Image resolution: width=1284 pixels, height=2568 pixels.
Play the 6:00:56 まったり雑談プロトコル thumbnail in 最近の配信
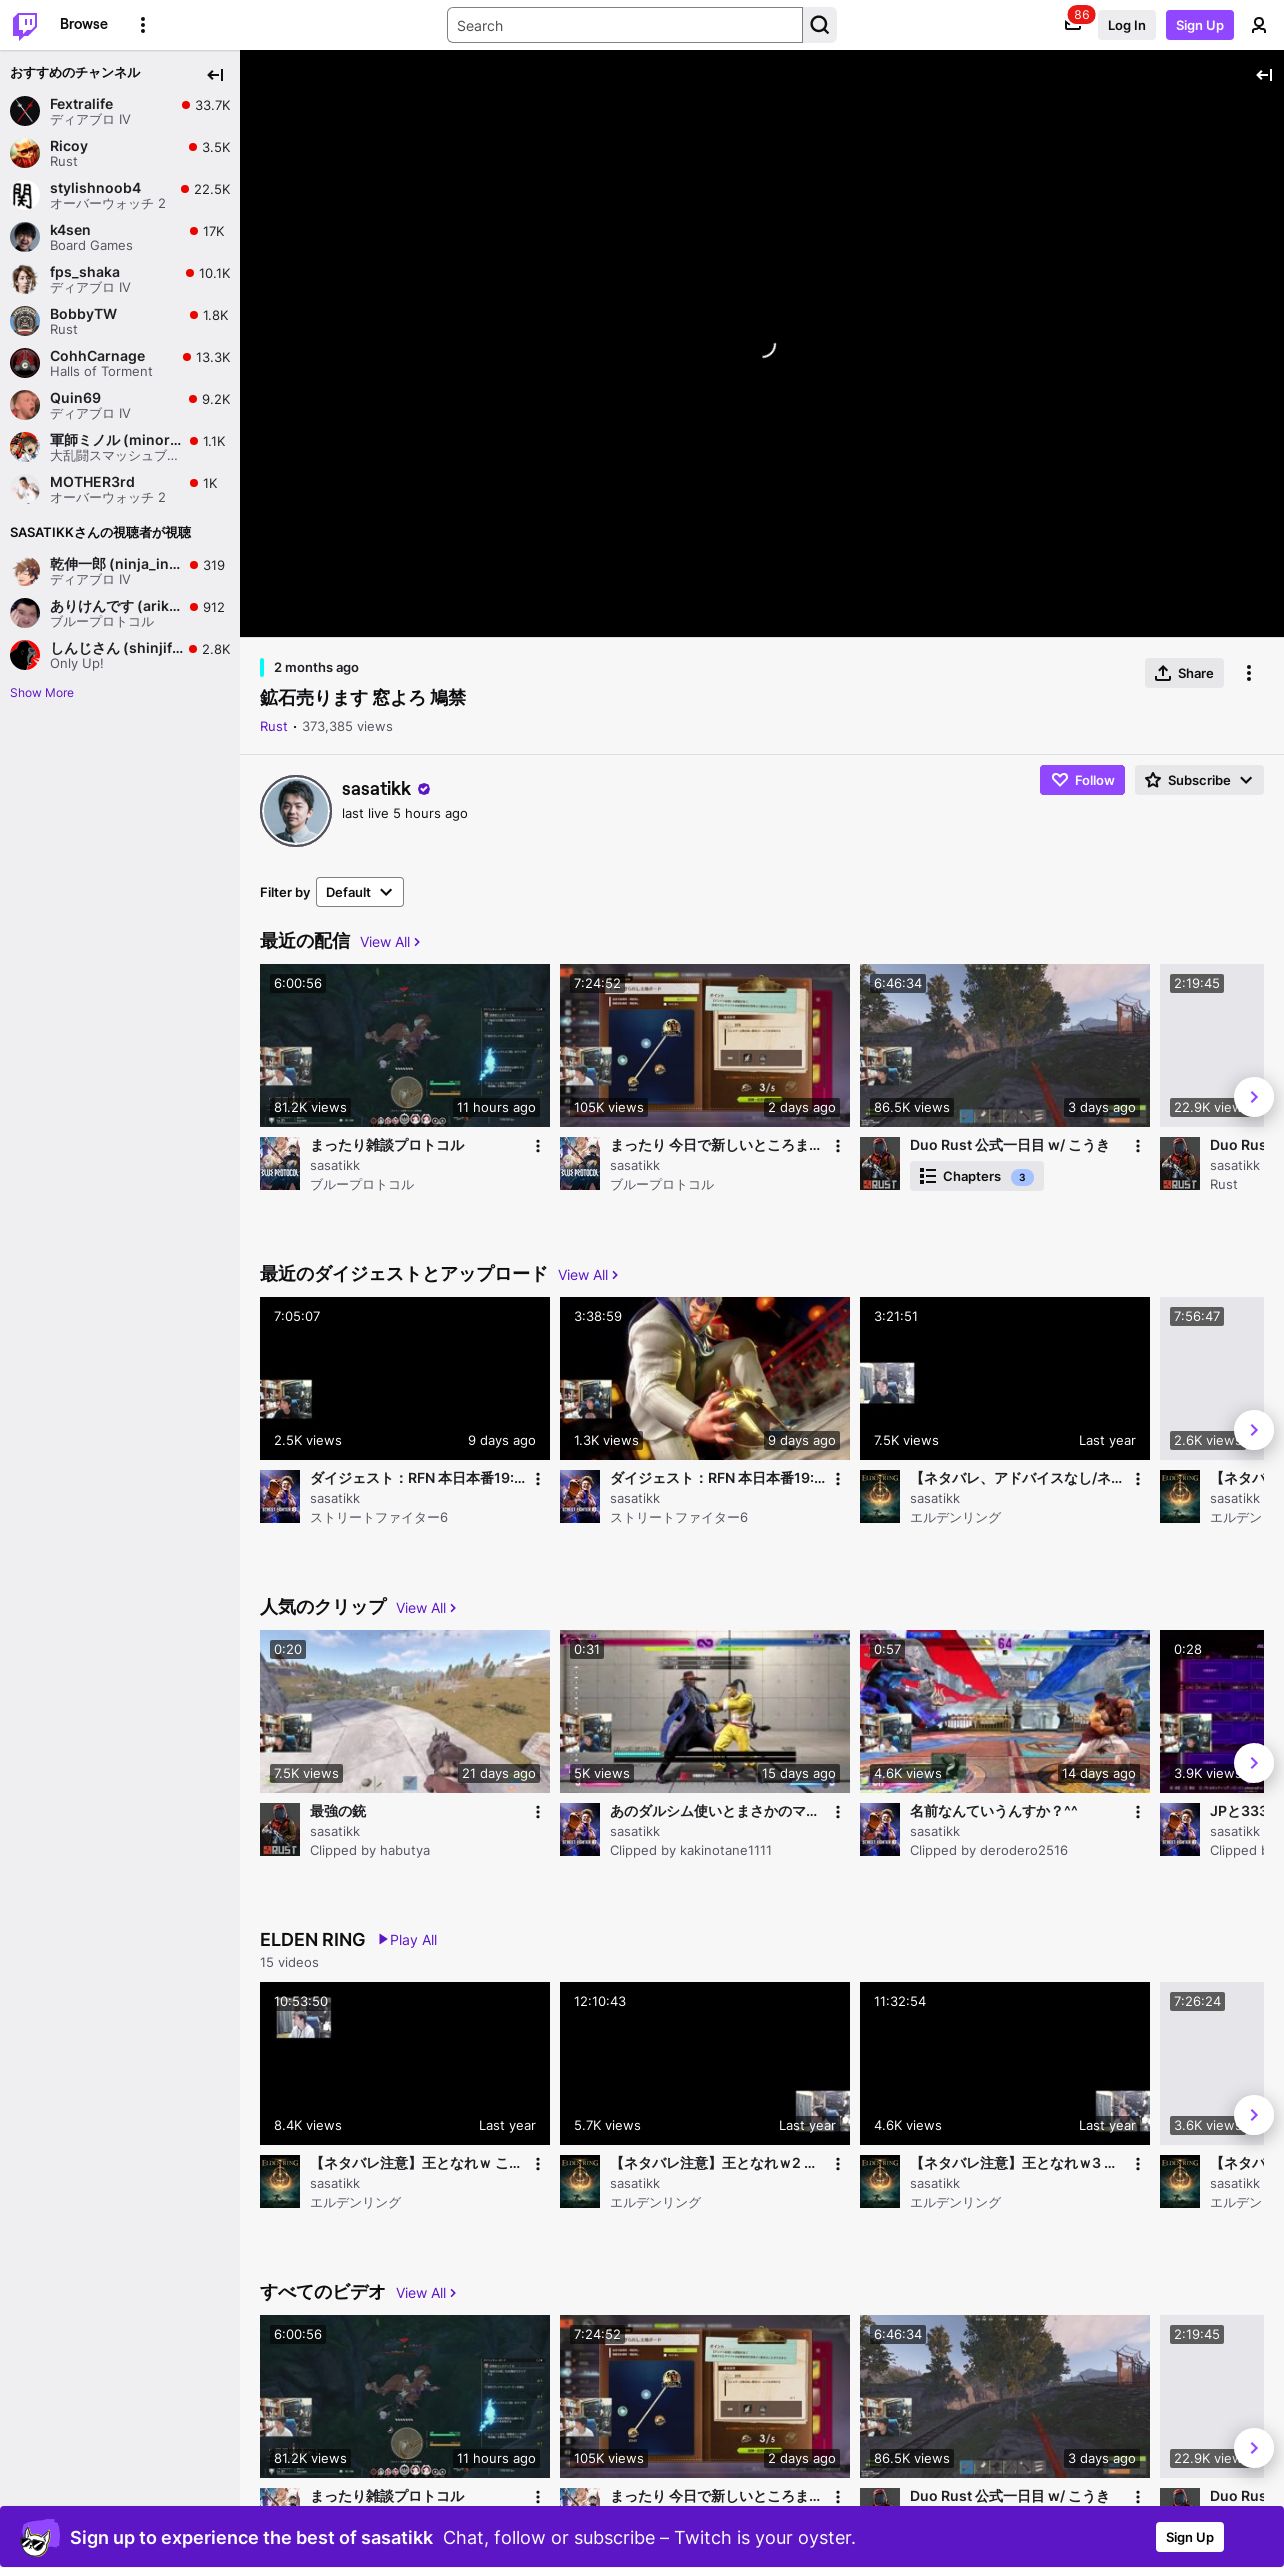[x=405, y=1045]
